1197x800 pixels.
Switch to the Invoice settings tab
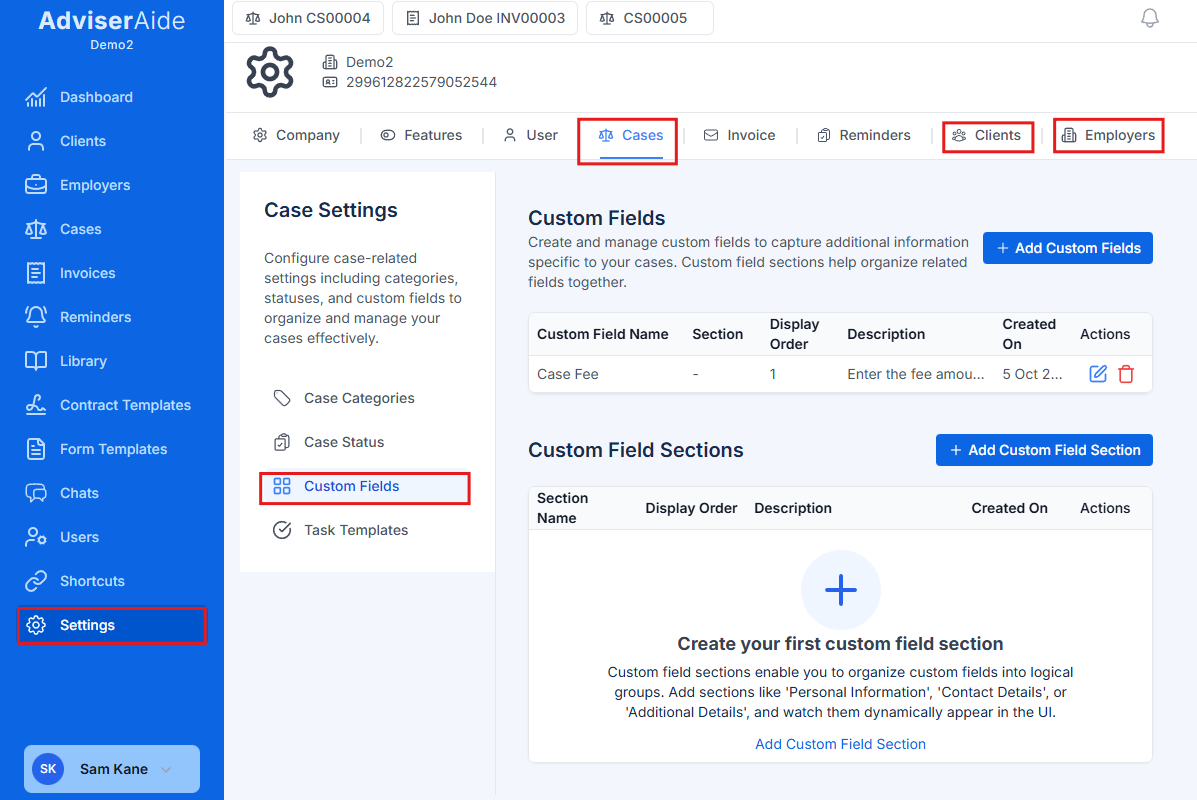pos(740,135)
